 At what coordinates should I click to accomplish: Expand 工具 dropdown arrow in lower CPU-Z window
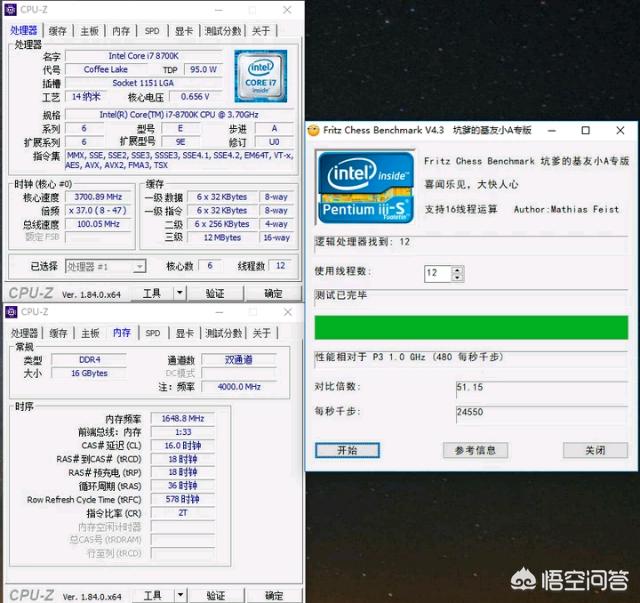(180, 596)
